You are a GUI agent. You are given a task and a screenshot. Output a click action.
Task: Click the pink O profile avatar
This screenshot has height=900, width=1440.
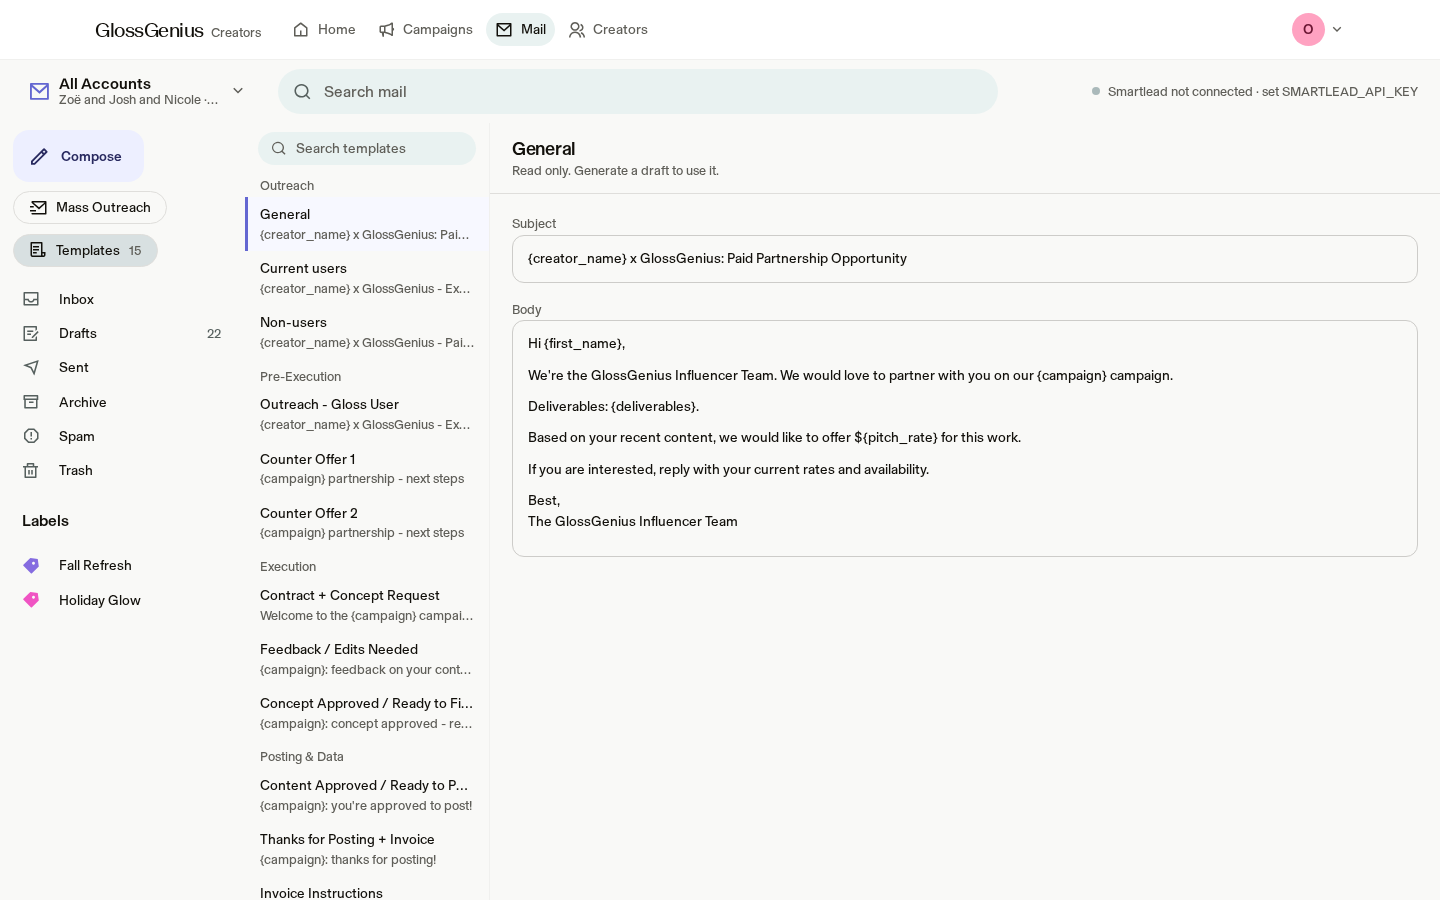click(x=1308, y=29)
